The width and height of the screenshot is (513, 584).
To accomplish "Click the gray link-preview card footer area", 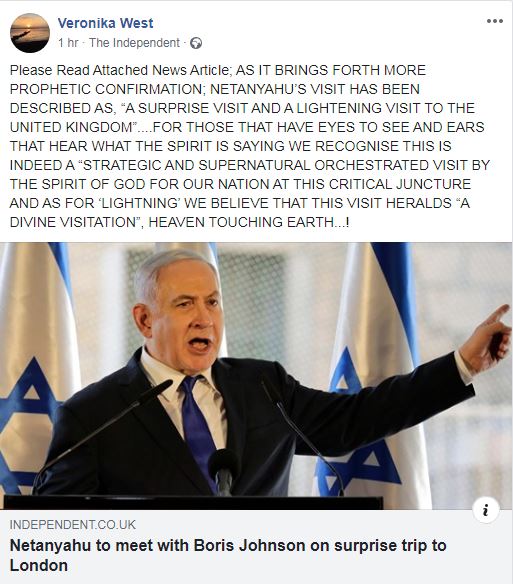I will [x=256, y=547].
